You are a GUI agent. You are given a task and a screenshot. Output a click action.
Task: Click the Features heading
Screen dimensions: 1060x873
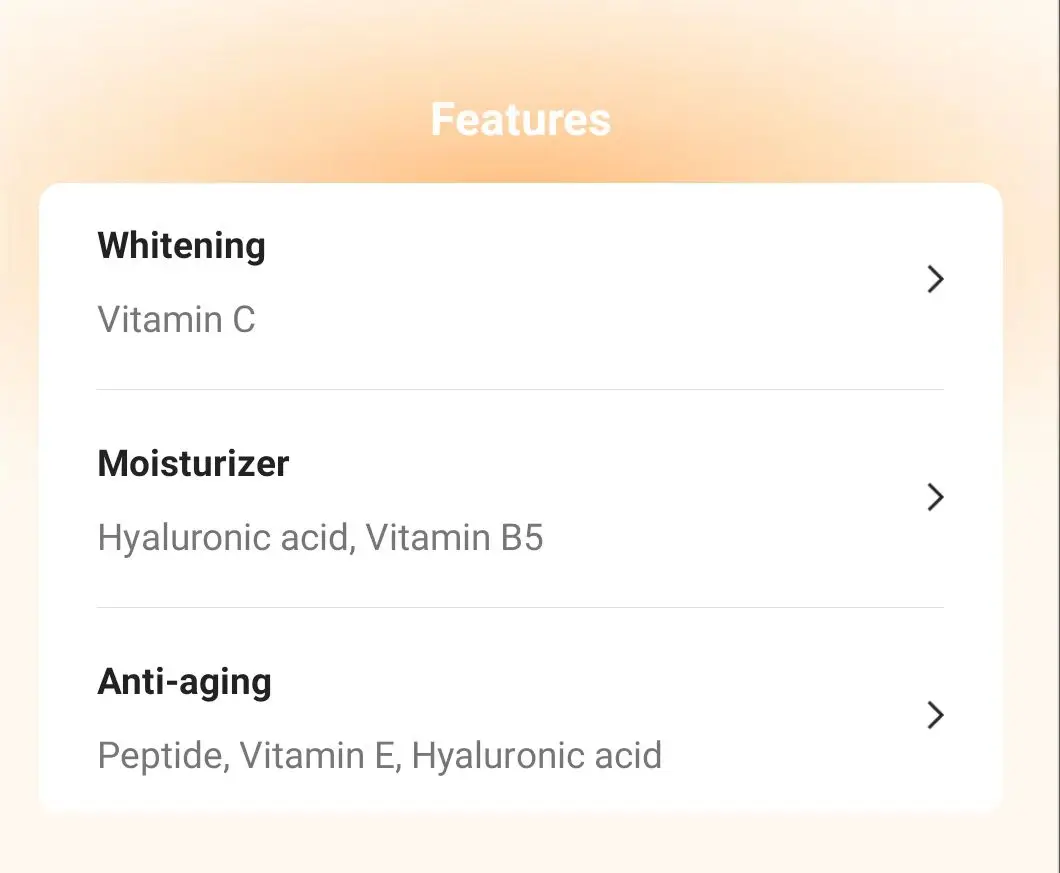[x=520, y=120]
